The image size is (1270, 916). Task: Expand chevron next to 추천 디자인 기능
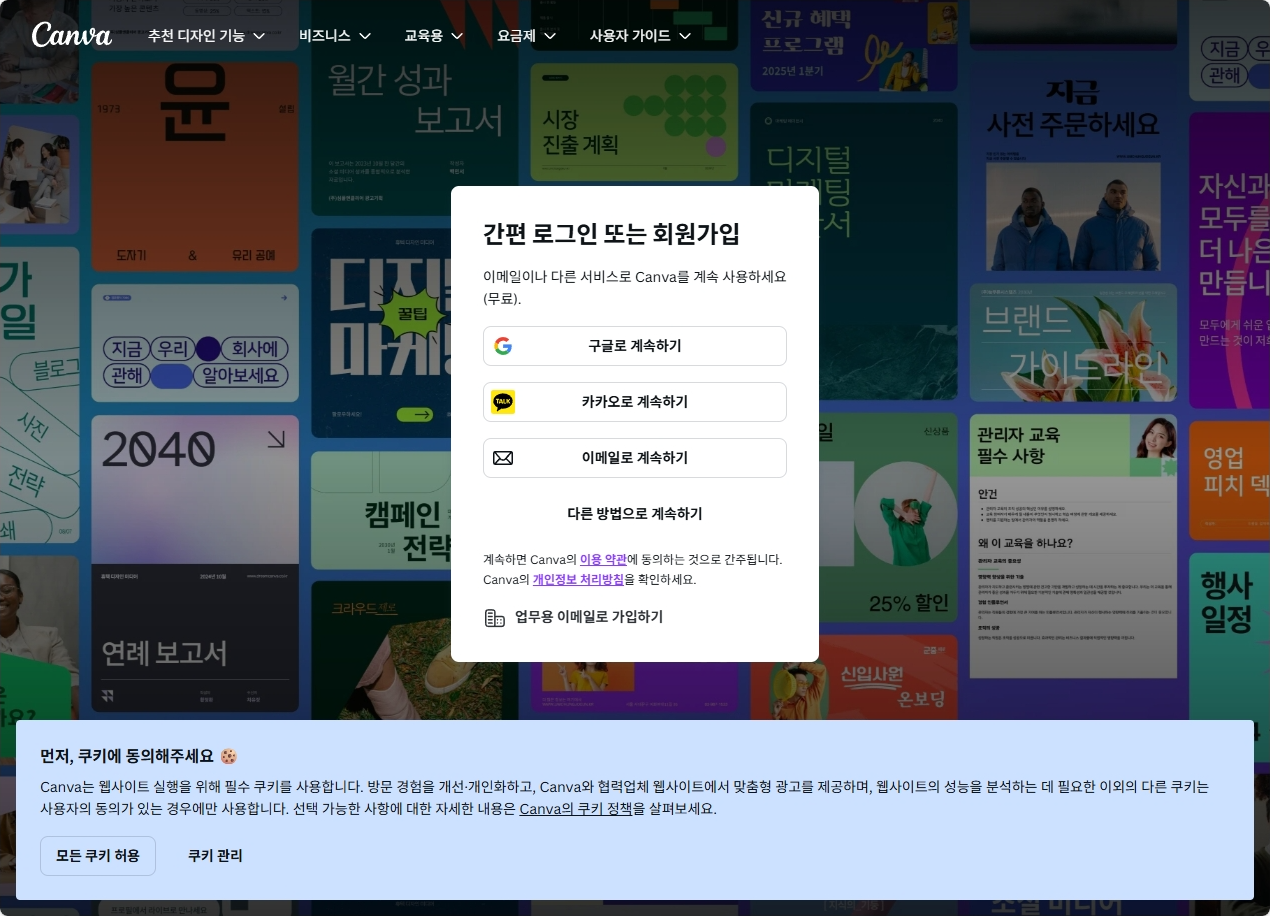coord(259,36)
